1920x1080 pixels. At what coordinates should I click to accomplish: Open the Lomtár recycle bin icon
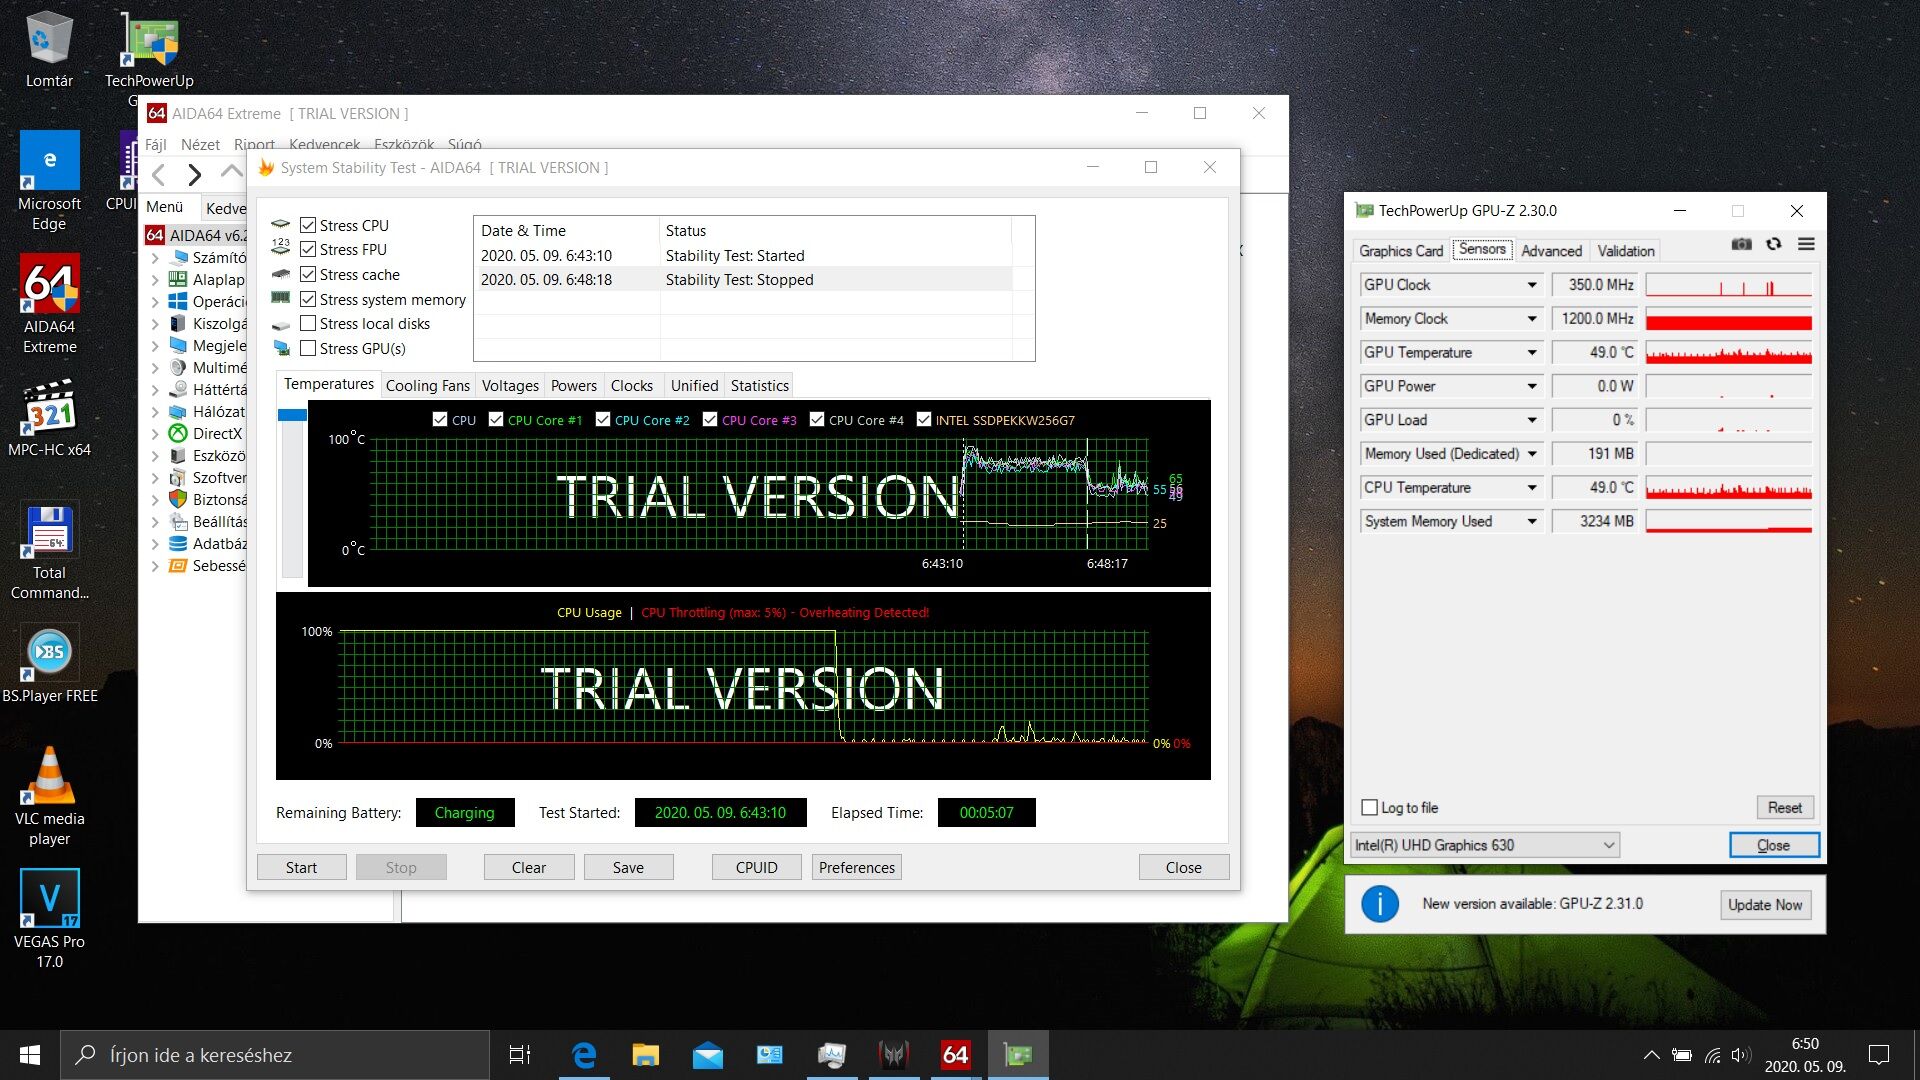(x=49, y=50)
